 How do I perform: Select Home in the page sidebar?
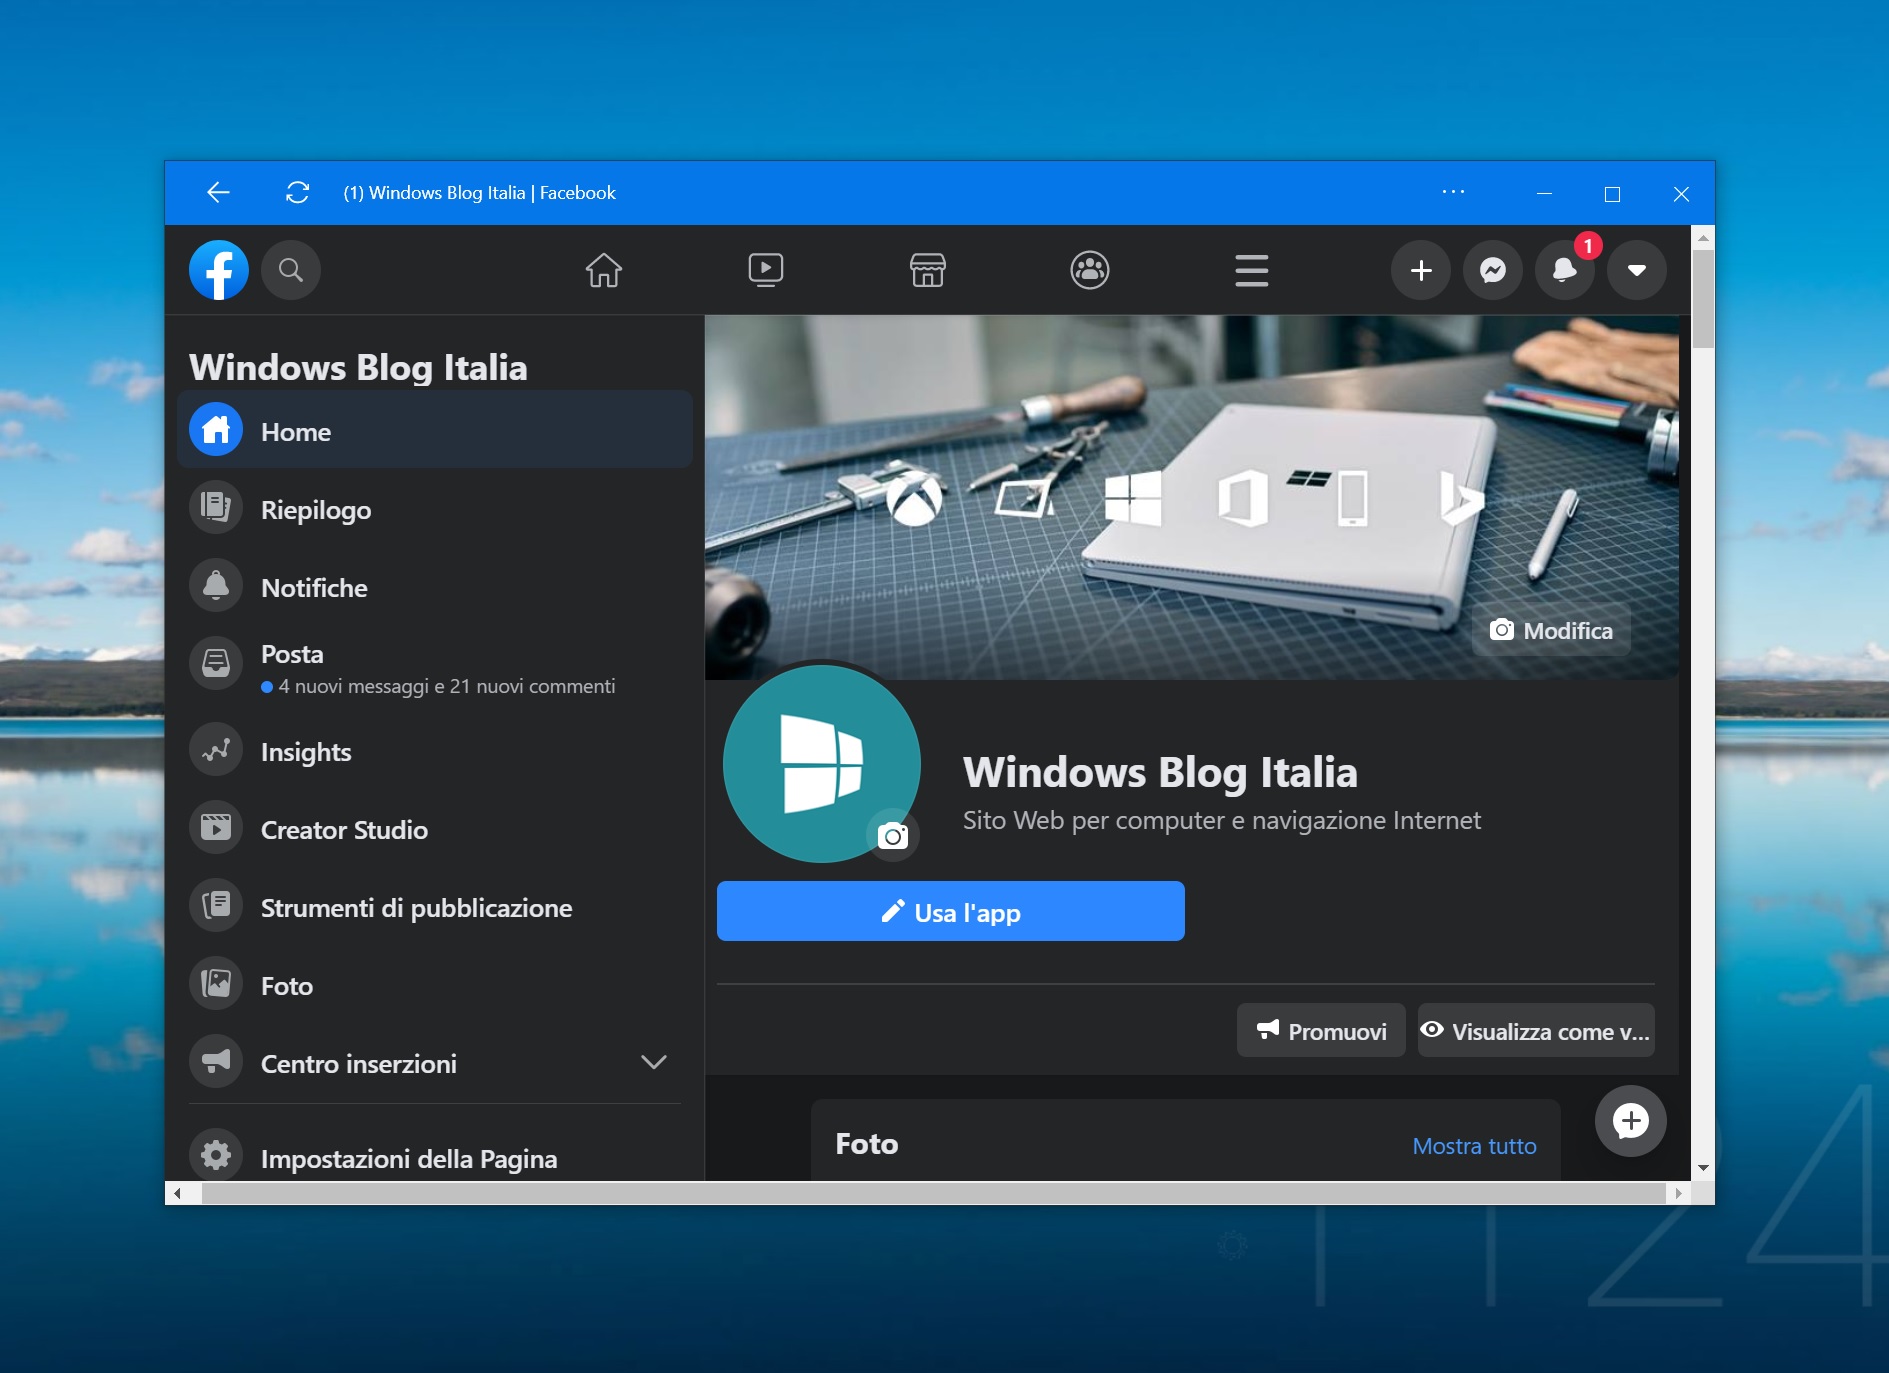click(435, 431)
